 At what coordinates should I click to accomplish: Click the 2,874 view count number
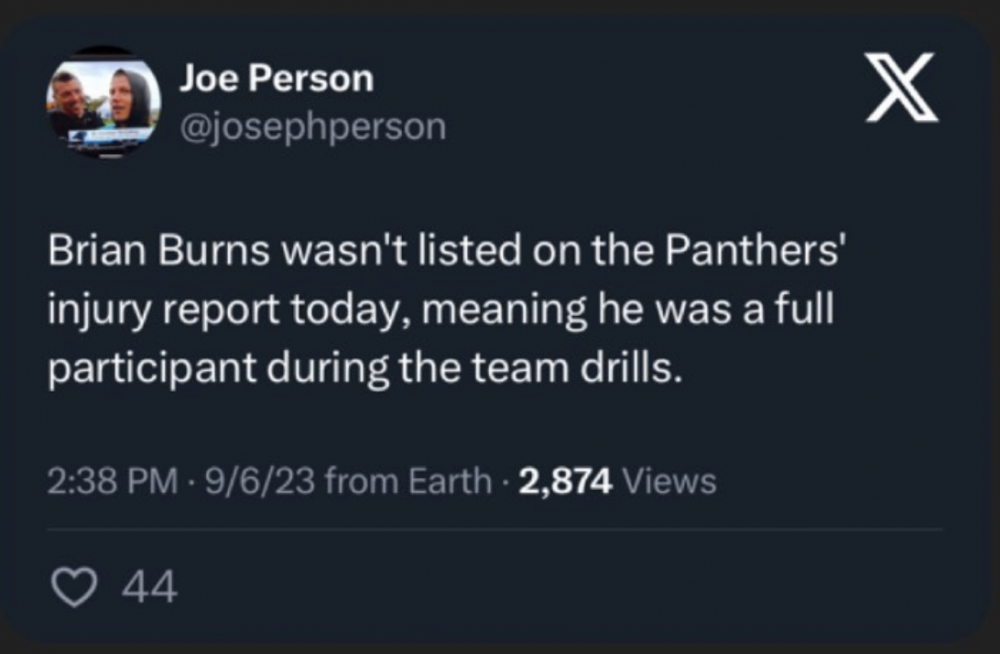(567, 482)
